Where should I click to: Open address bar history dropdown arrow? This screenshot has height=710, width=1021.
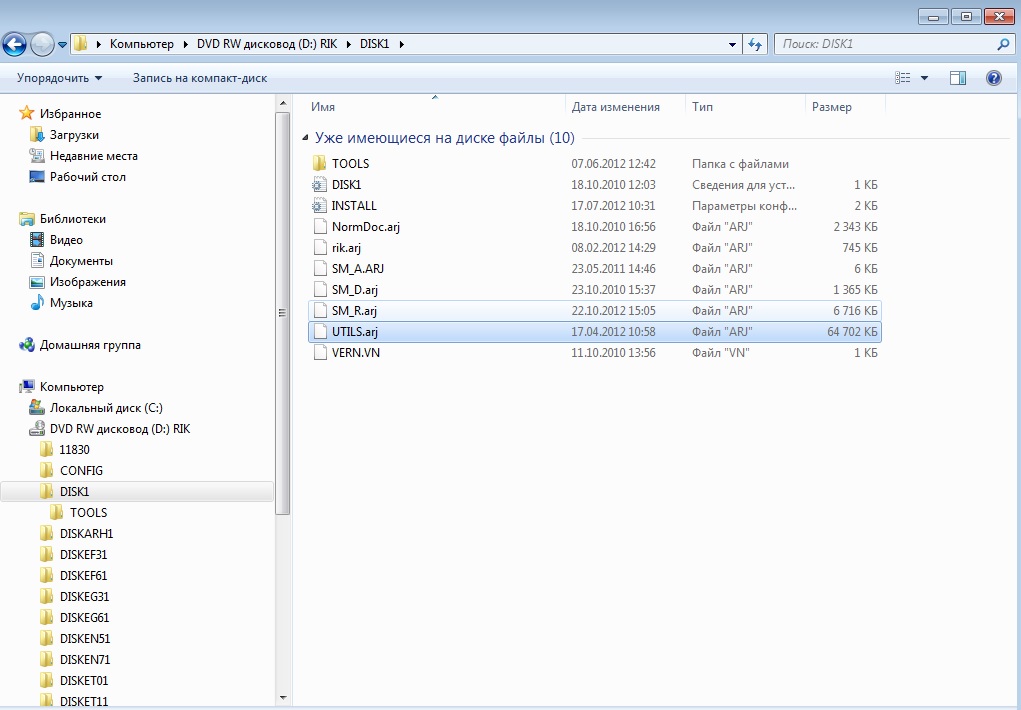[732, 44]
